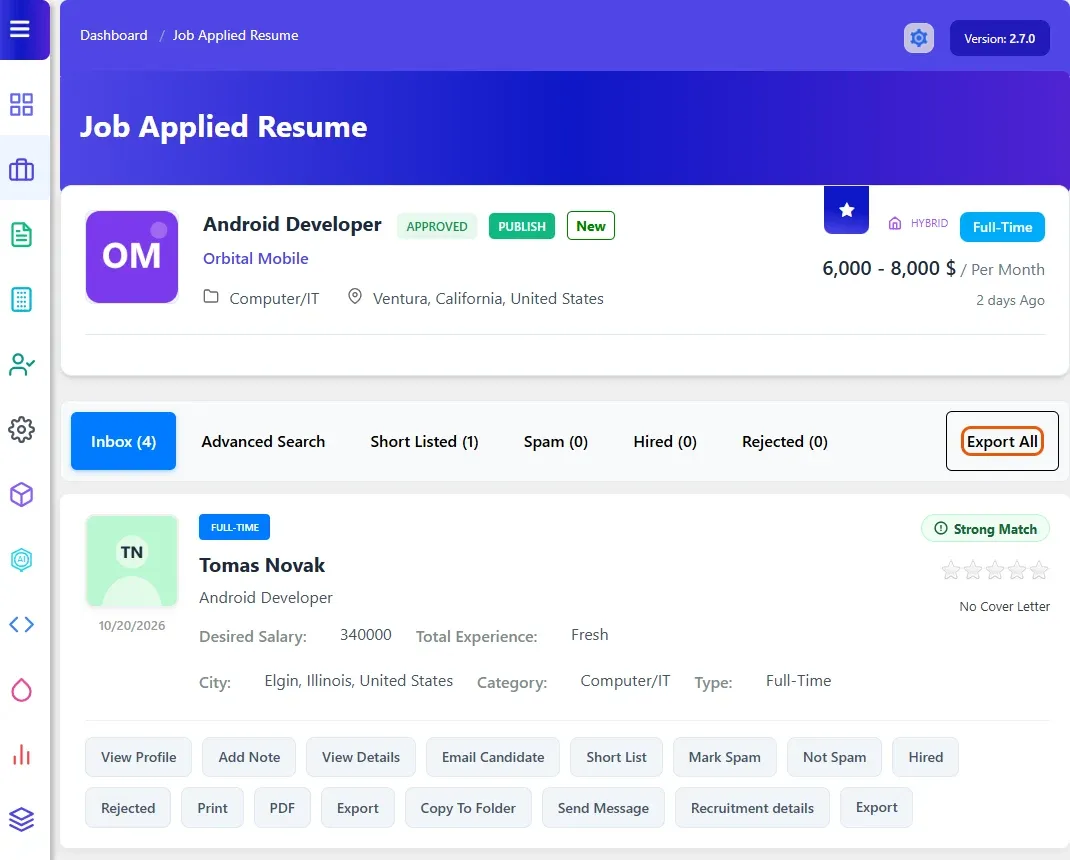Screen dimensions: 1070x860
Task: Click the location pin icon beside Ventura
Action: (355, 296)
